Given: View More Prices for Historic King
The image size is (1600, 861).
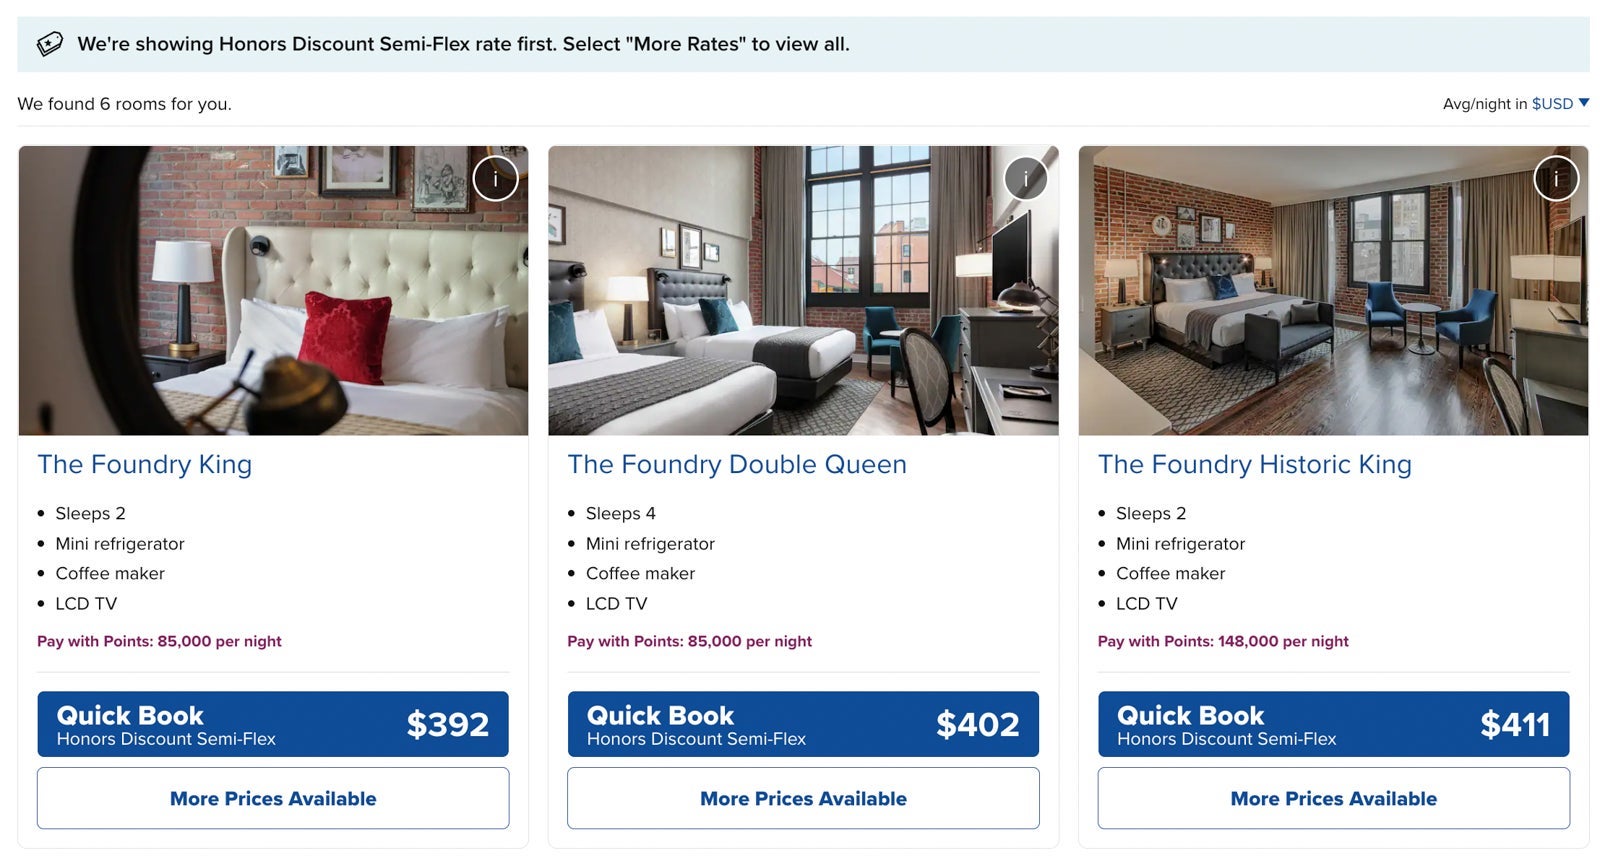Looking at the screenshot, I should (1333, 798).
